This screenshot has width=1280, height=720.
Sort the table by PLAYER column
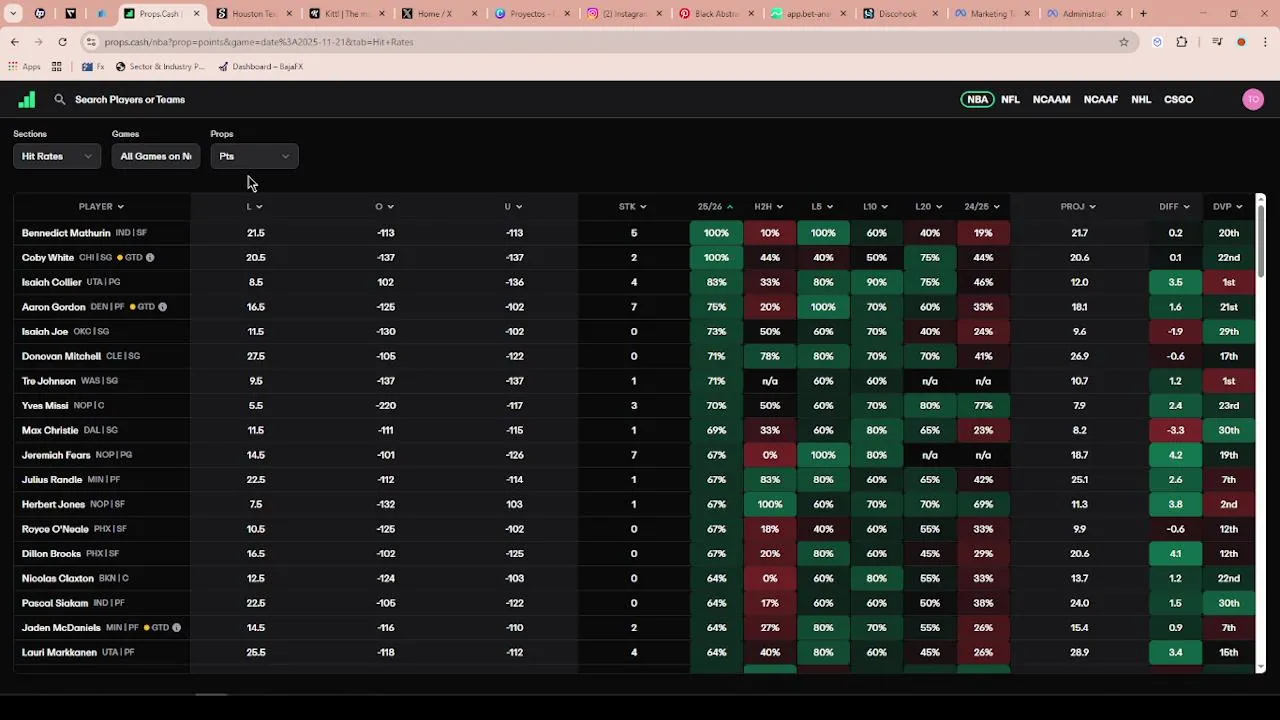(x=101, y=207)
